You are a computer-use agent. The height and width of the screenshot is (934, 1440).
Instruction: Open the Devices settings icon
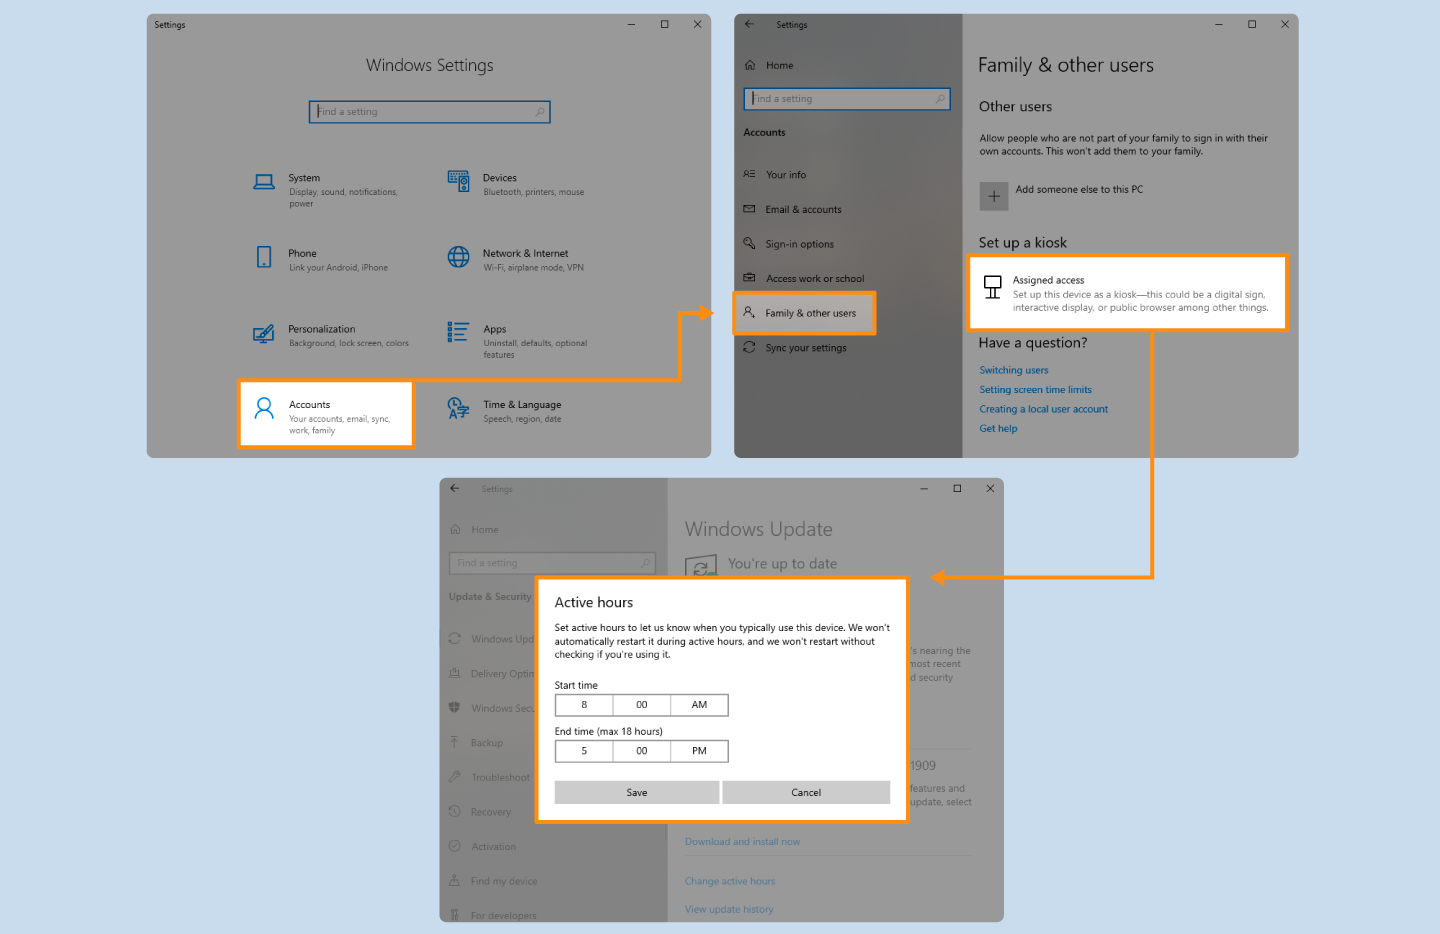(x=458, y=181)
